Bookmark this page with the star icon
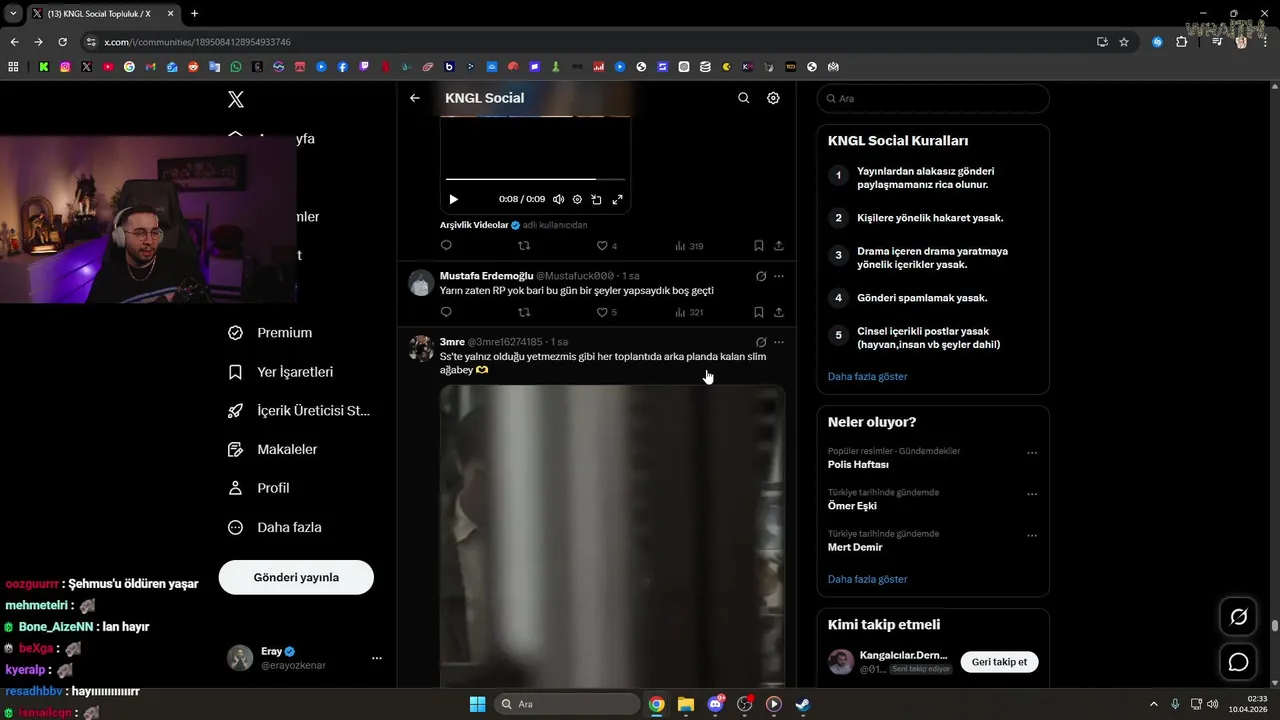Image resolution: width=1280 pixels, height=720 pixels. 1124,42
